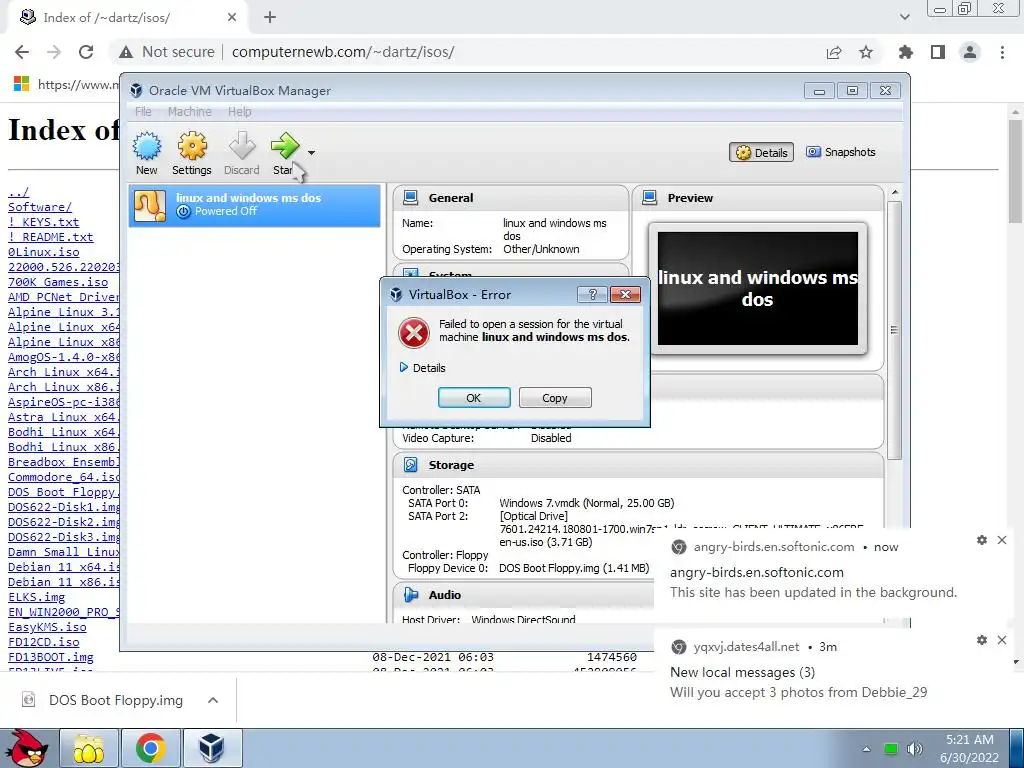Click the VM preview thumbnail

point(758,288)
